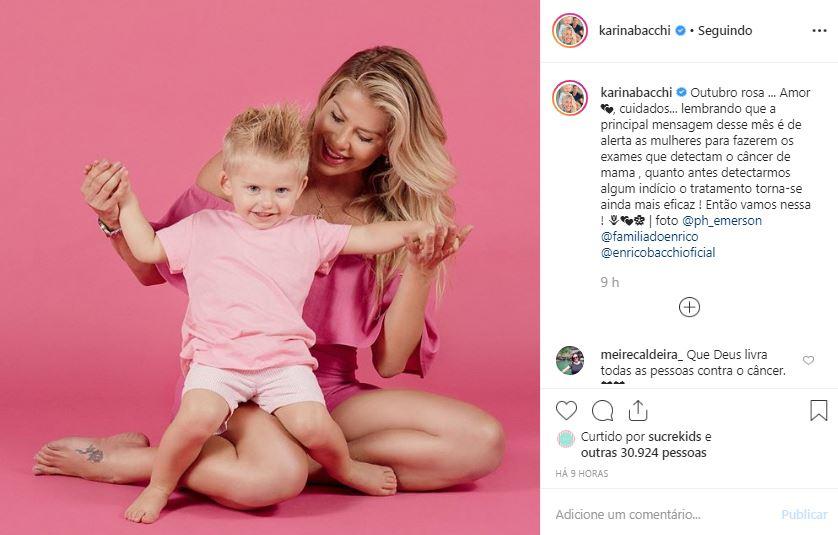Save the post with the bookmark icon
Image resolution: width=838 pixels, height=535 pixels.
(819, 410)
